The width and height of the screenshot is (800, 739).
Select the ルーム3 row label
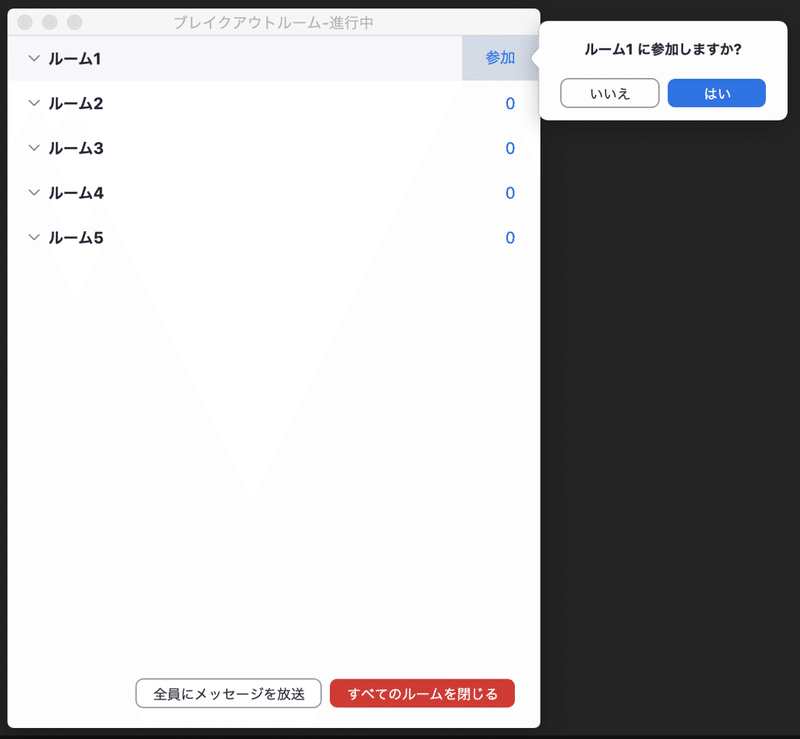coord(76,148)
